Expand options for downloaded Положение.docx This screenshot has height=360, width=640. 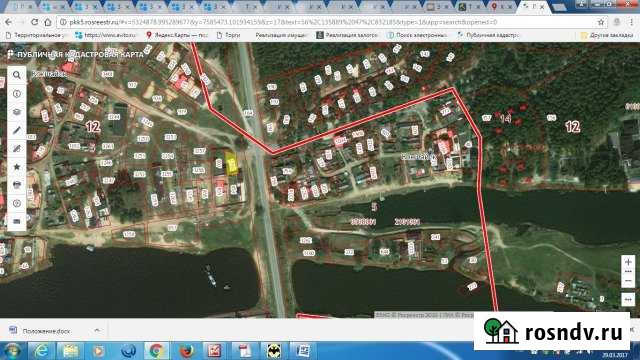click(97, 330)
